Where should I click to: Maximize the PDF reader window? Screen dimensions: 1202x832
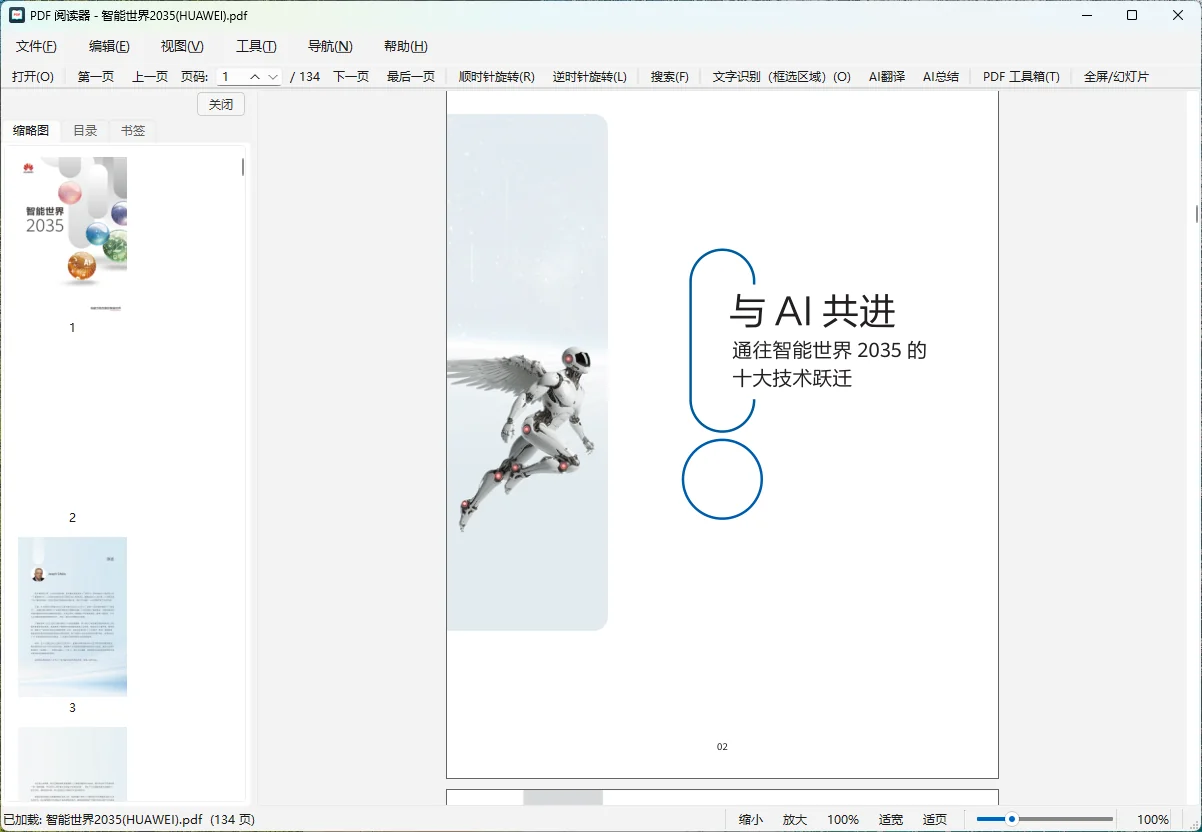(1132, 15)
